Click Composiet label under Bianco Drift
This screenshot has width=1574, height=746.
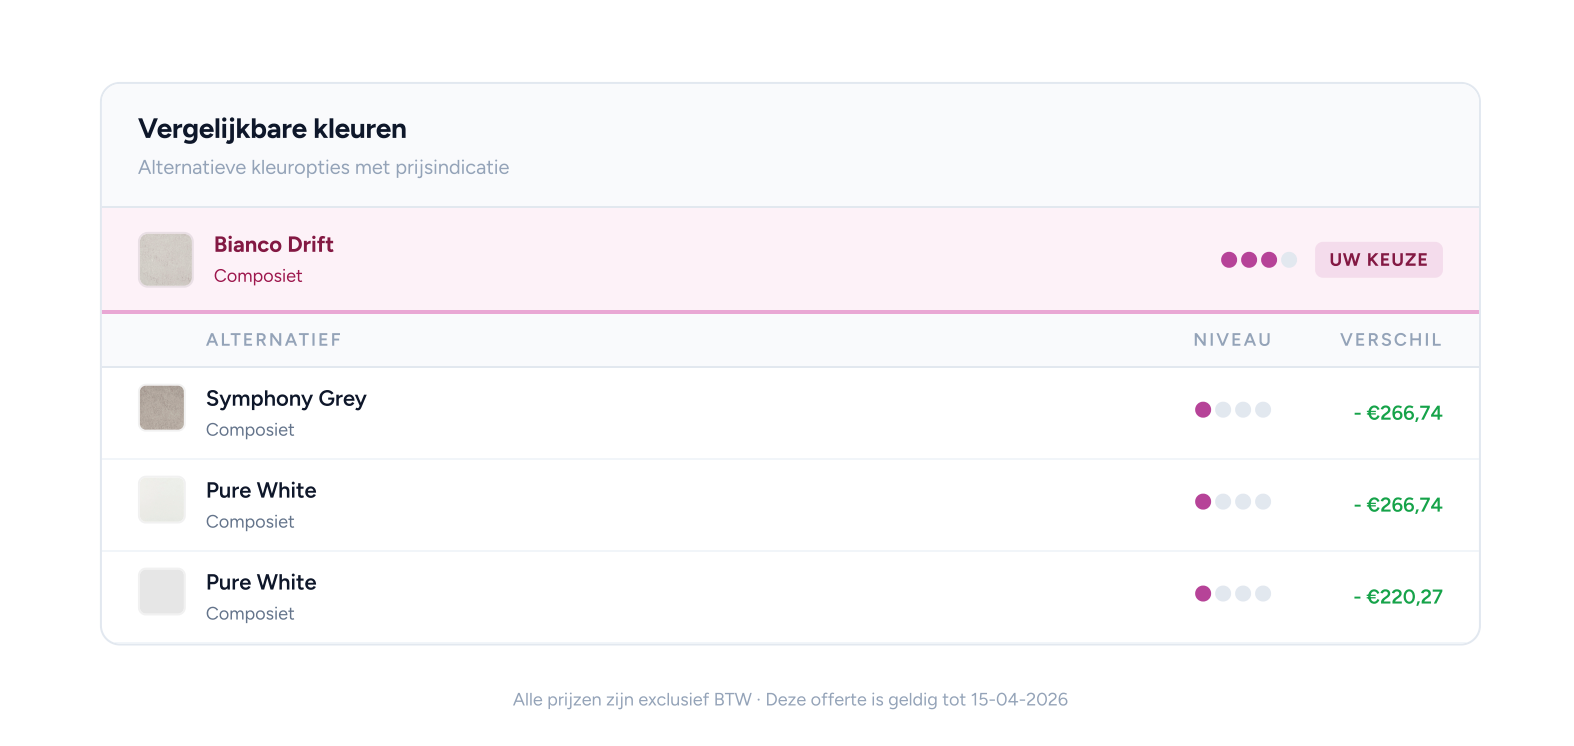coord(258,276)
